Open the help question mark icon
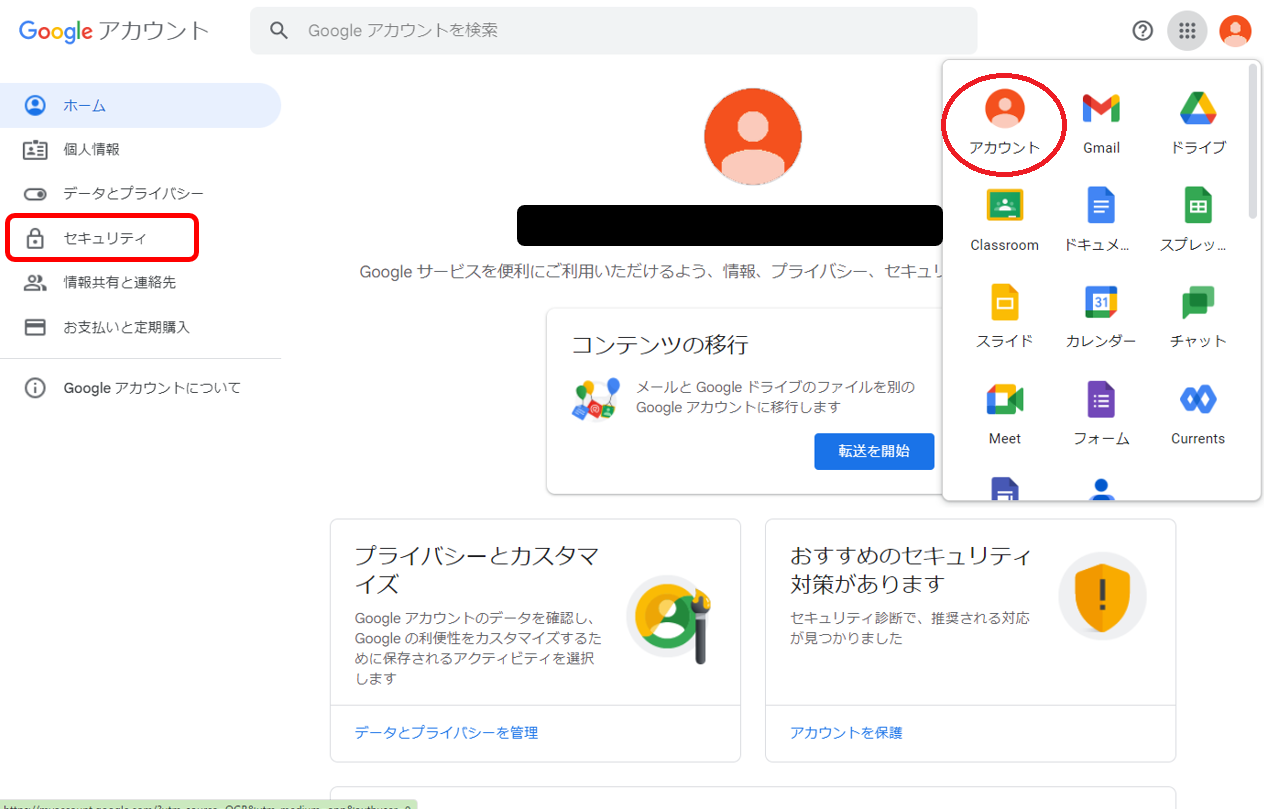Viewport: 1264px width, 809px height. coord(1143,31)
